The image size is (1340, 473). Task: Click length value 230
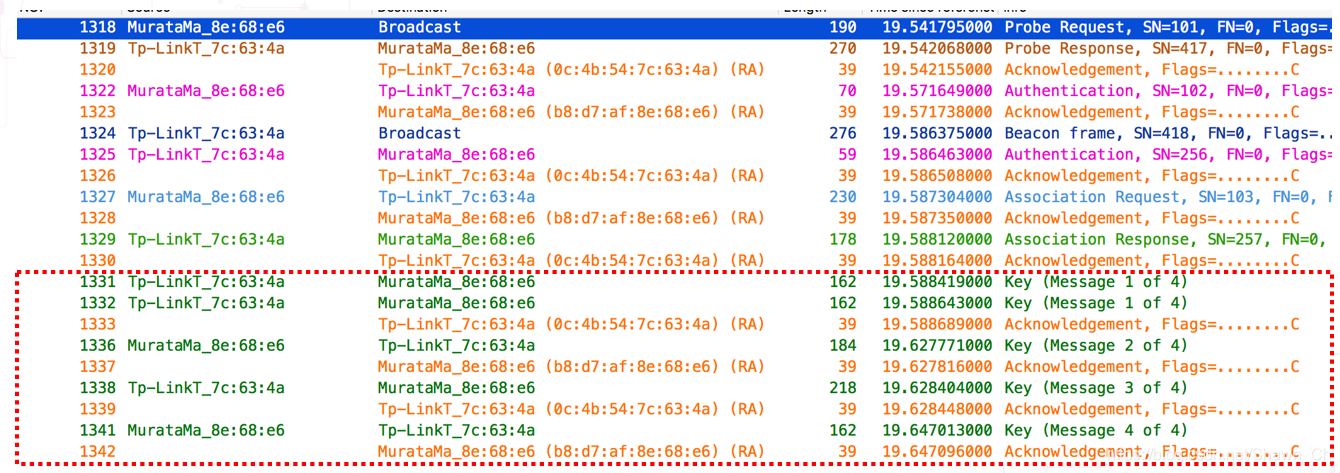click(x=843, y=197)
